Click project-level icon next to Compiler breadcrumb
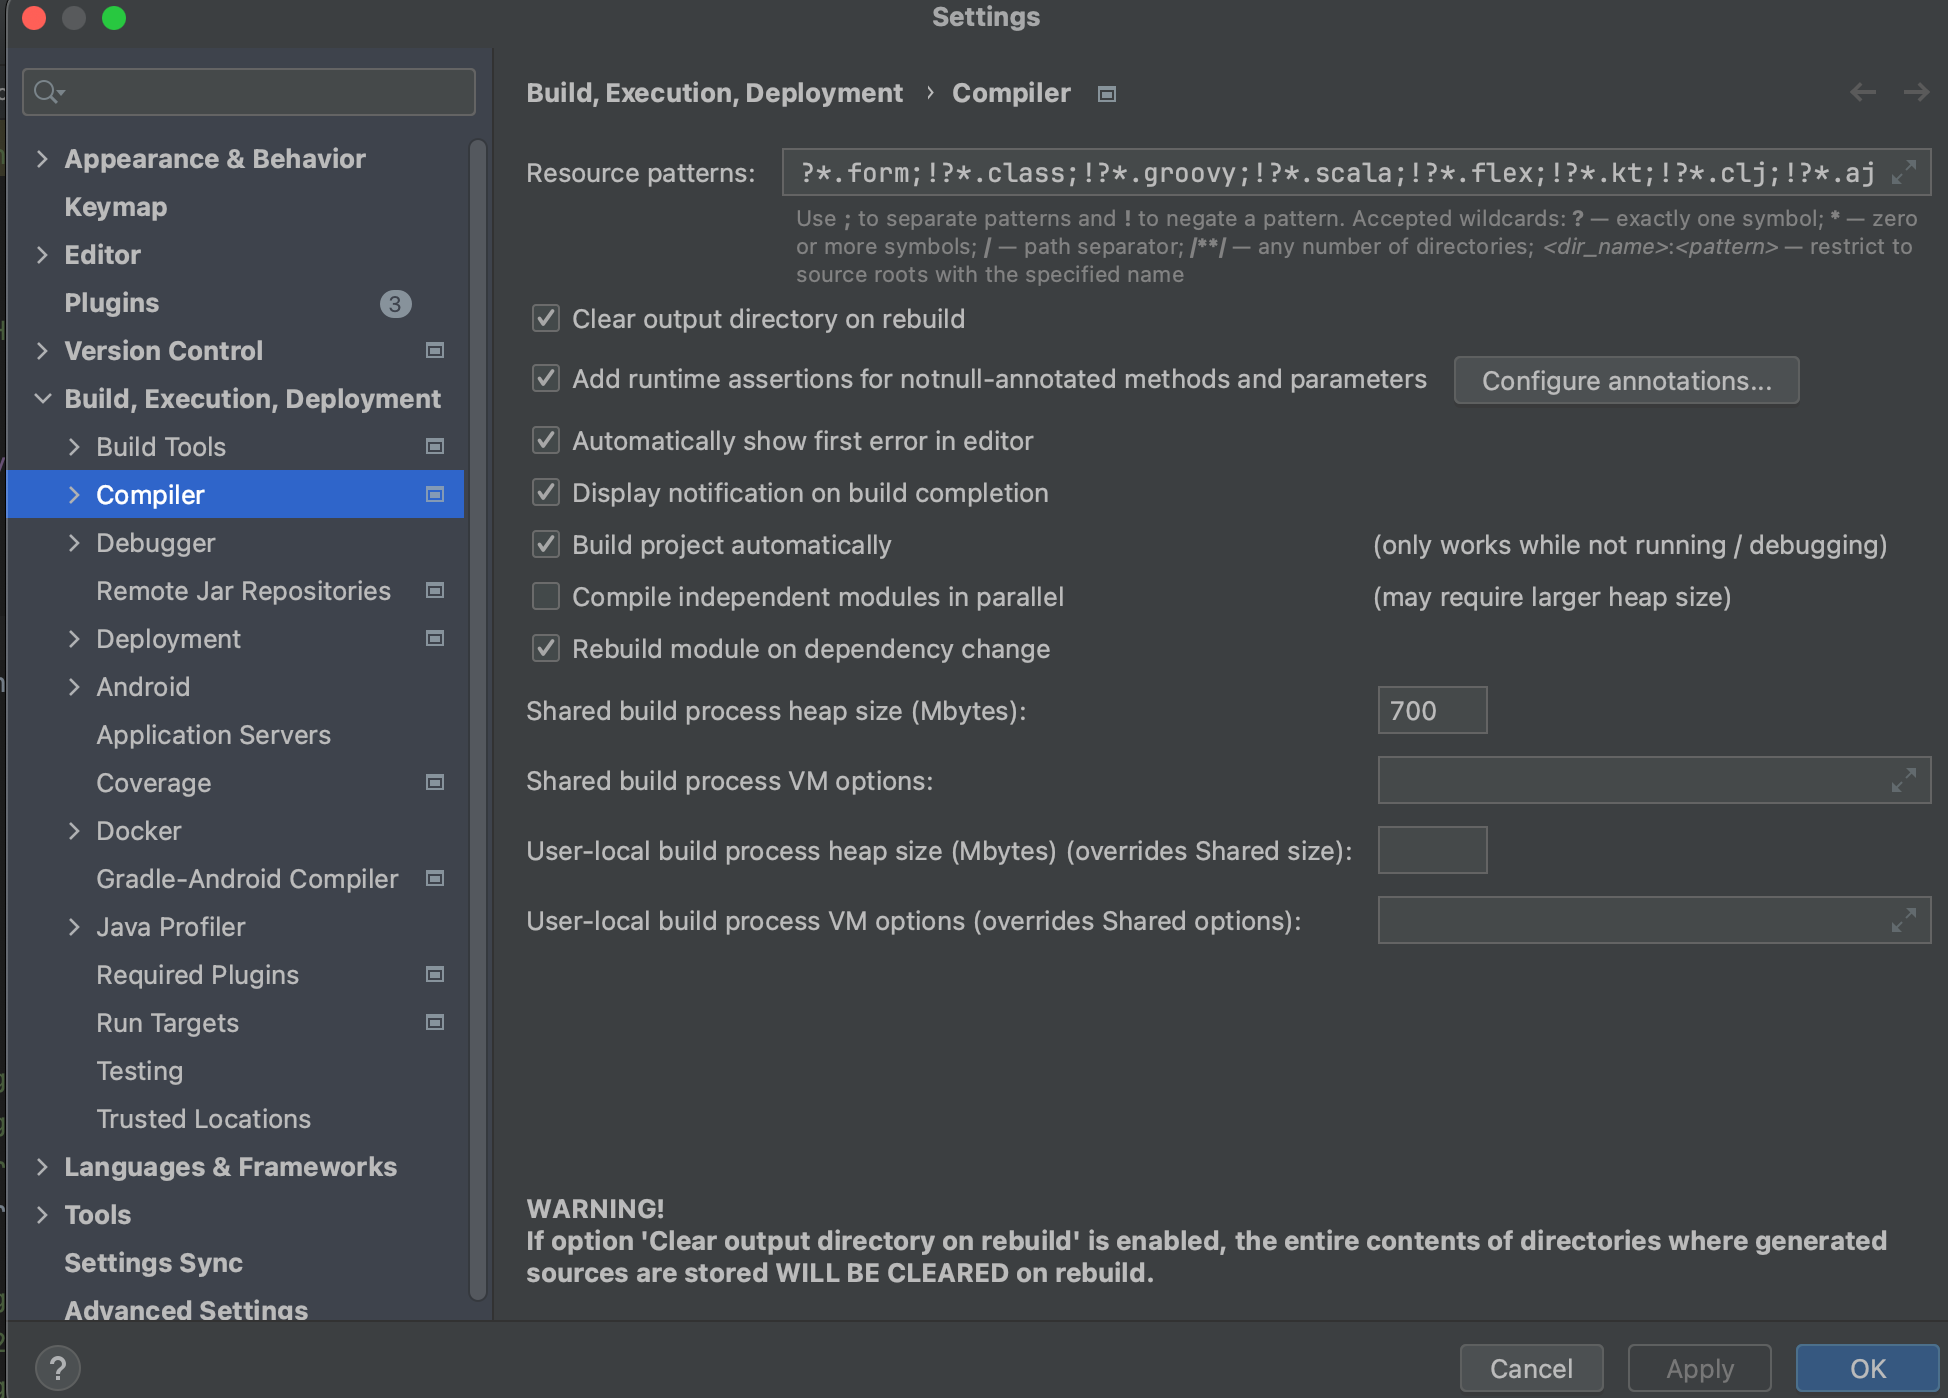Screen dimensions: 1948x1398 pos(1106,94)
